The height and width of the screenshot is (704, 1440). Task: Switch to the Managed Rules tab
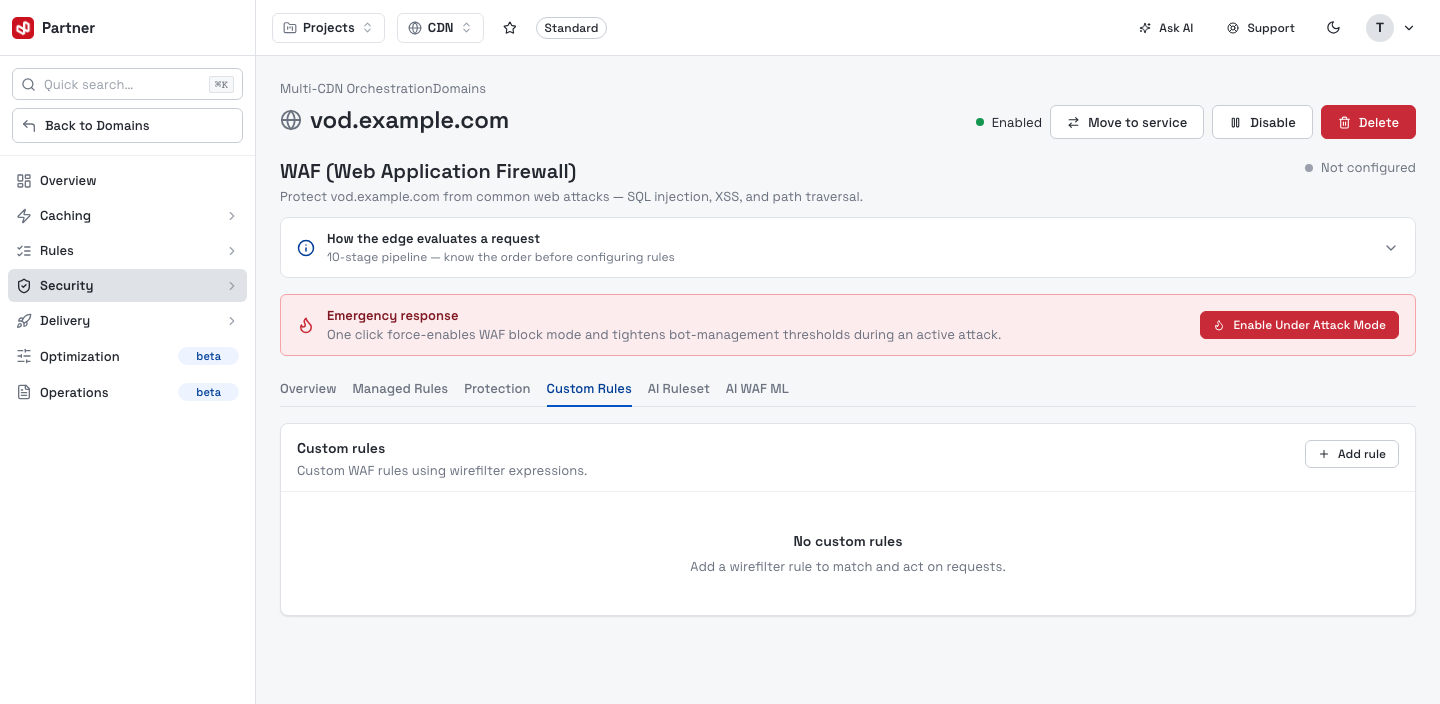[x=400, y=389]
